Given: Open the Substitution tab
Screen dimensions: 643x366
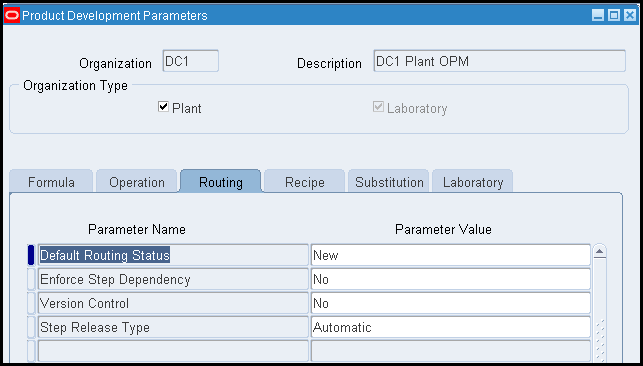Looking at the screenshot, I should [389, 182].
